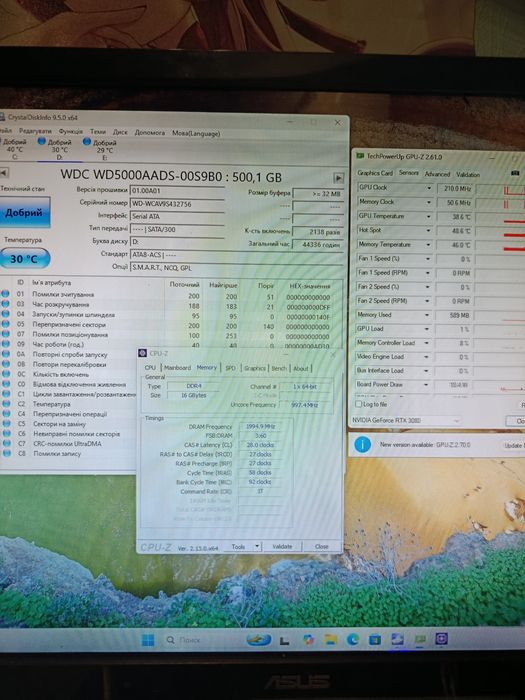The width and height of the screenshot is (525, 700).
Task: Open Microsoft Store from the taskbar
Action: pyautogui.click(x=375, y=640)
